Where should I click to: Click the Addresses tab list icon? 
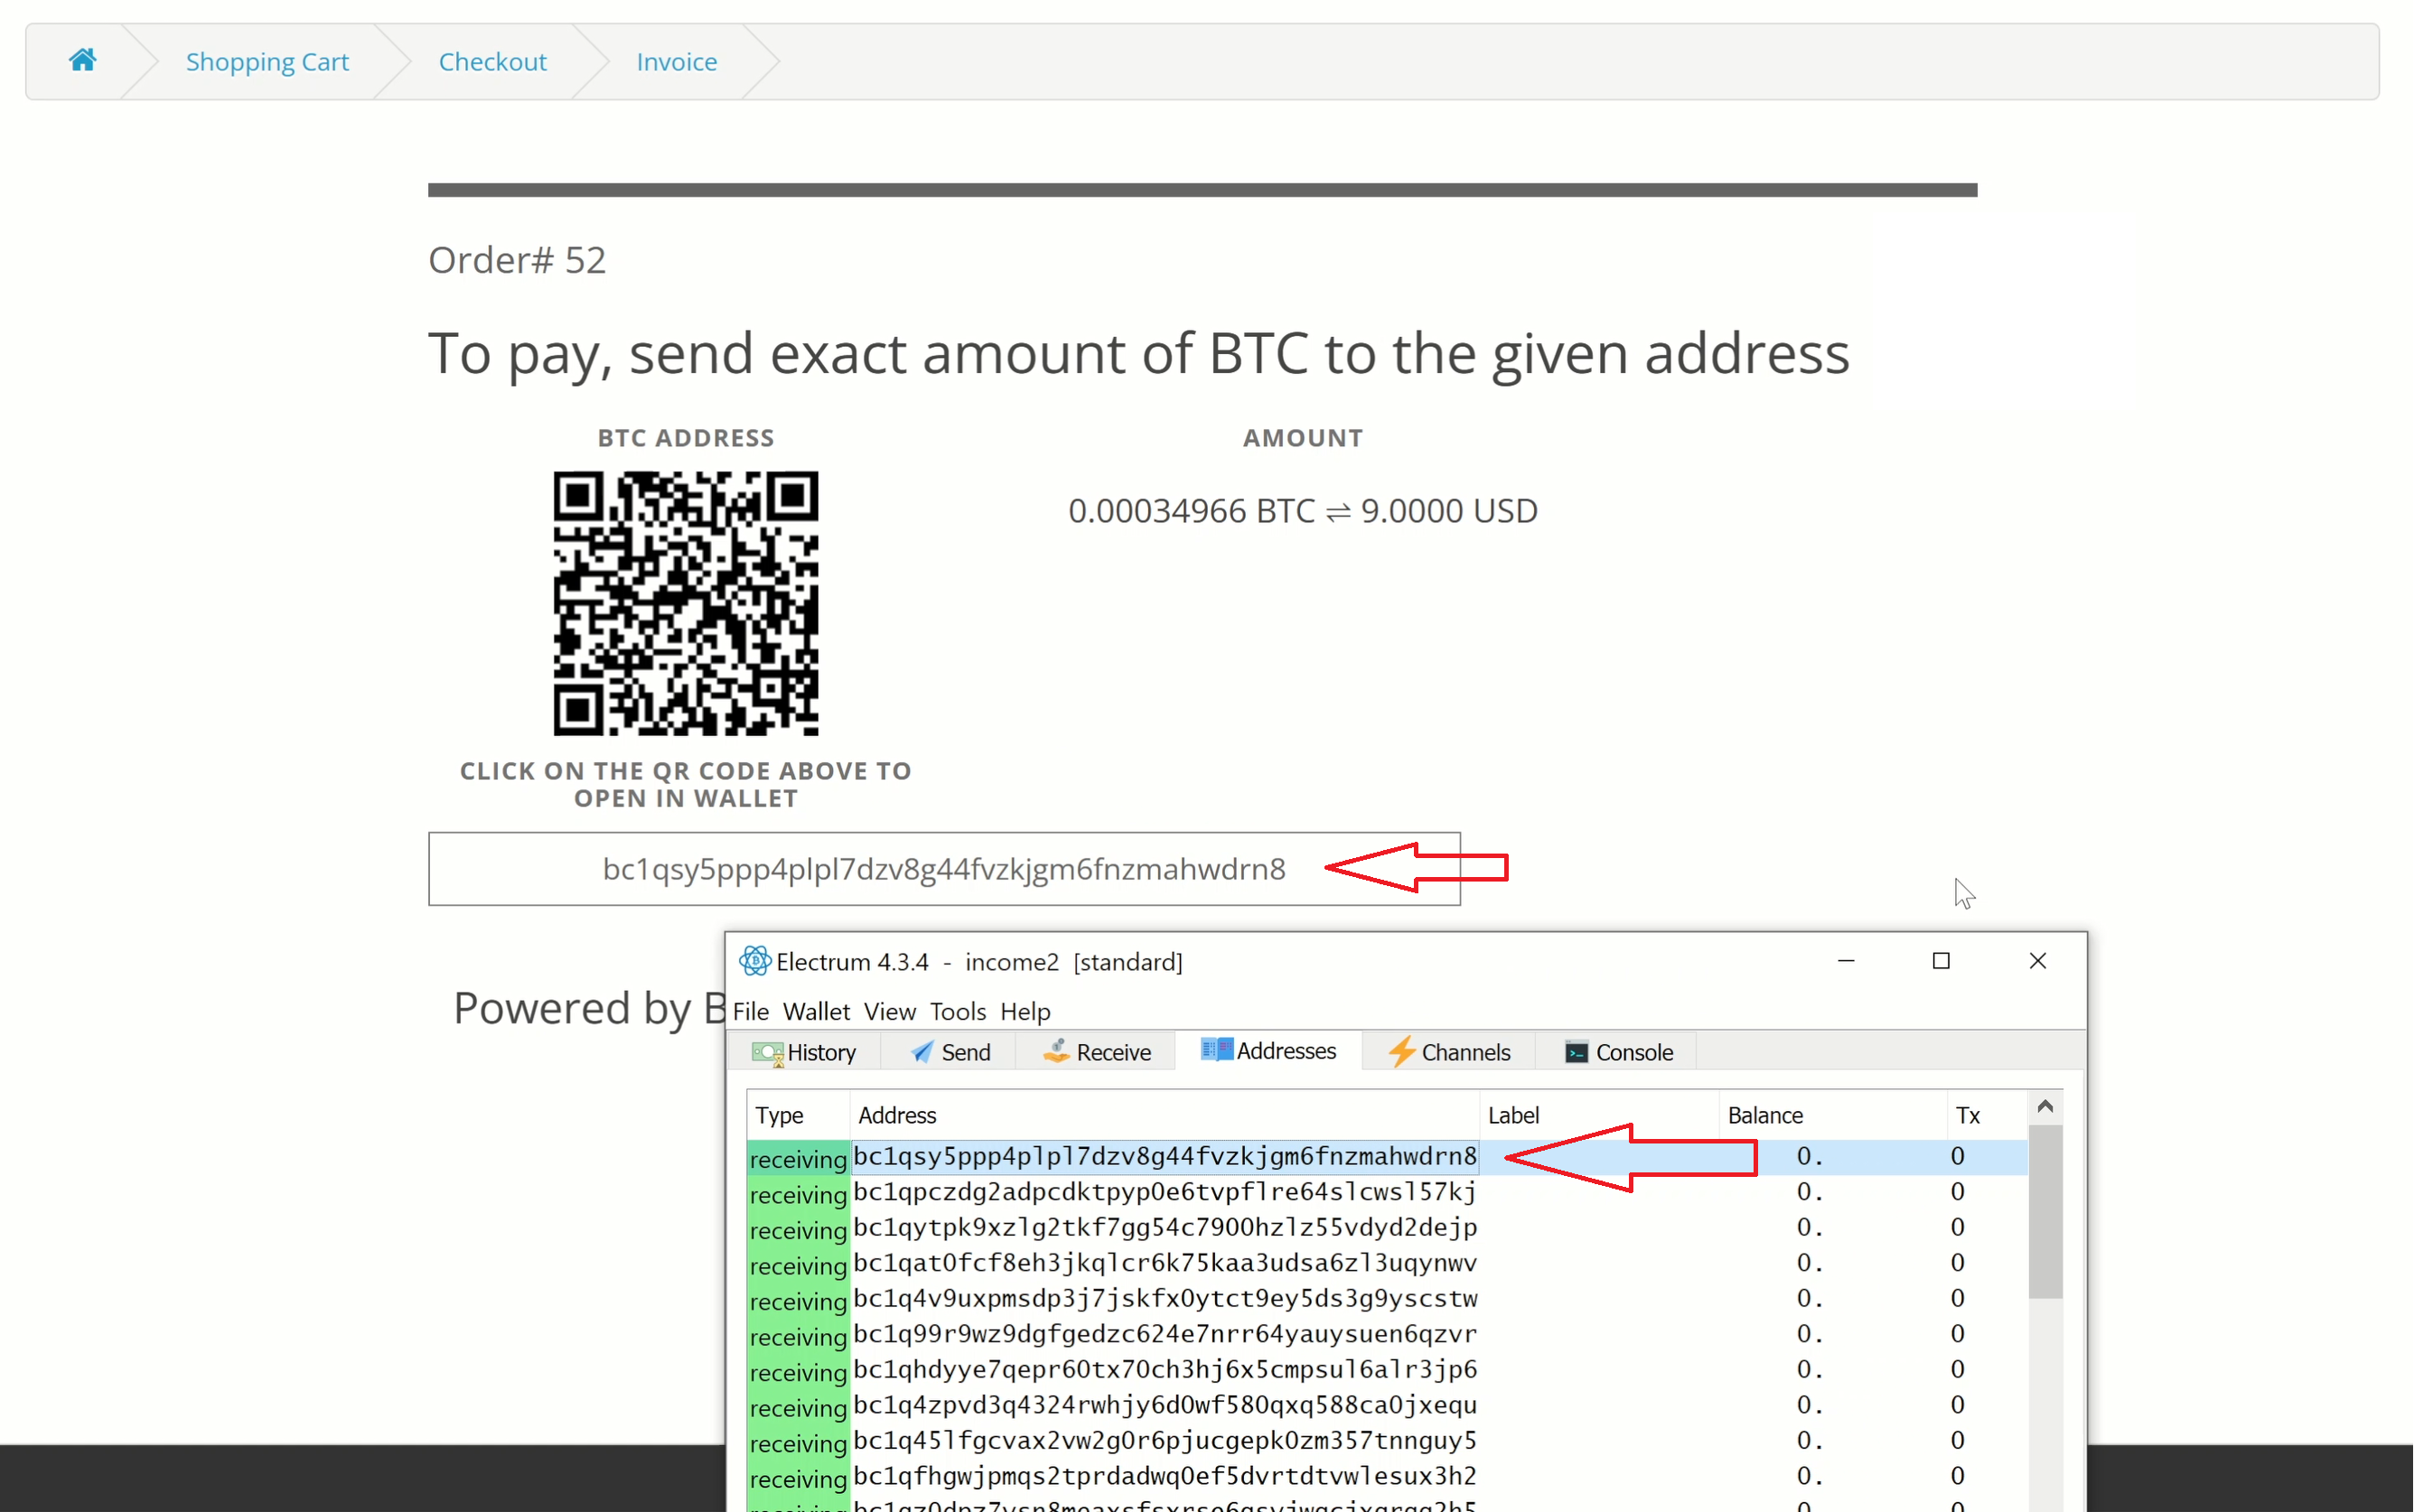pyautogui.click(x=1217, y=1050)
